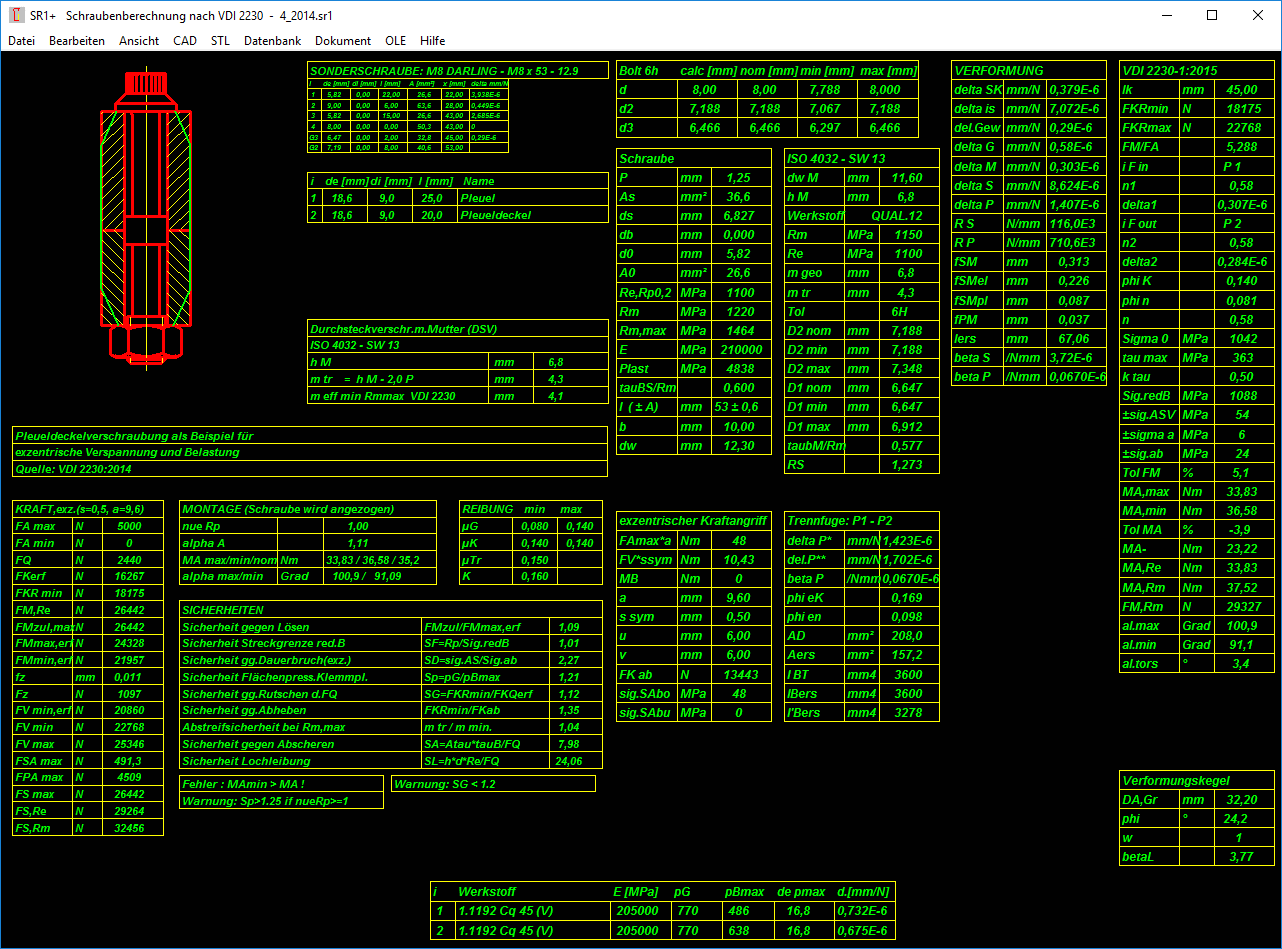The image size is (1282, 949).
Task: Open the Ansicht menu
Action: click(139, 41)
